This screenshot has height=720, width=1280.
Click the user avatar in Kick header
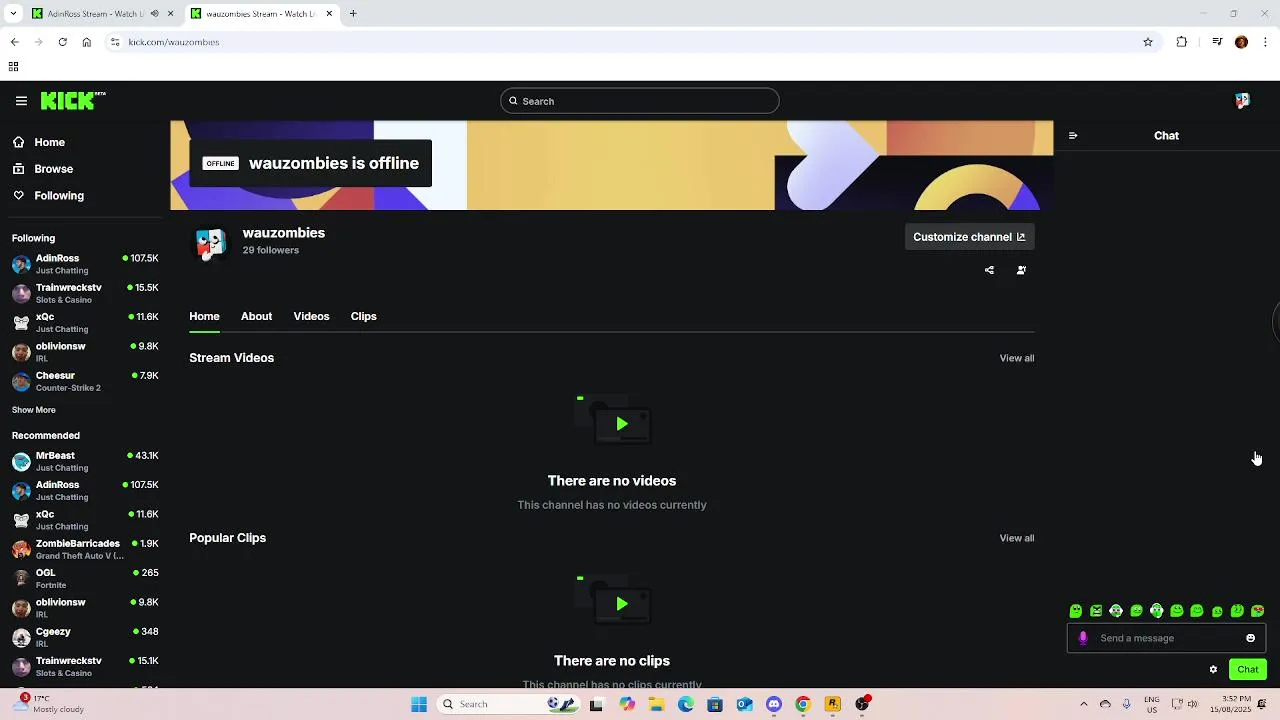1242,101
